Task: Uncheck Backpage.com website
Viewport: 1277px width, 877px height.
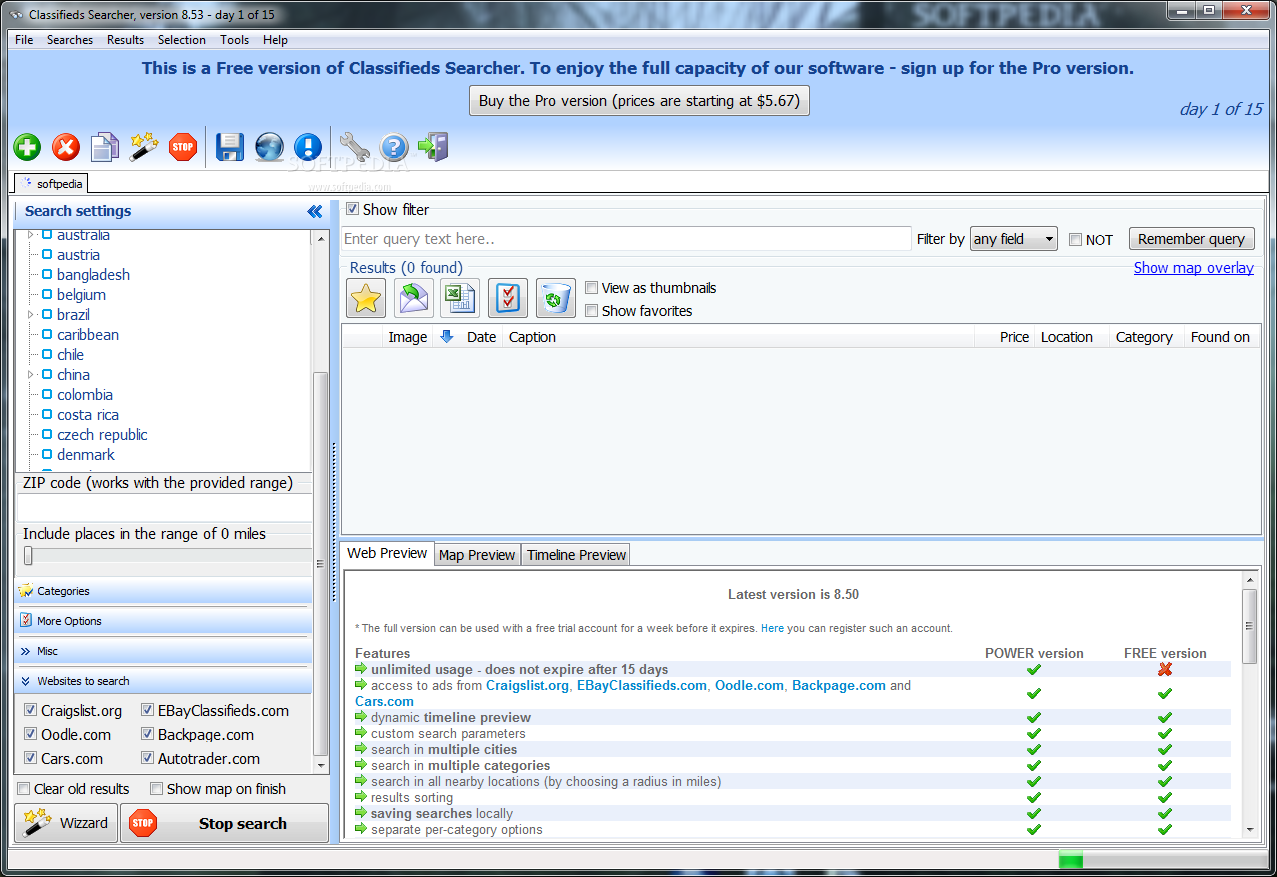Action: (x=148, y=735)
